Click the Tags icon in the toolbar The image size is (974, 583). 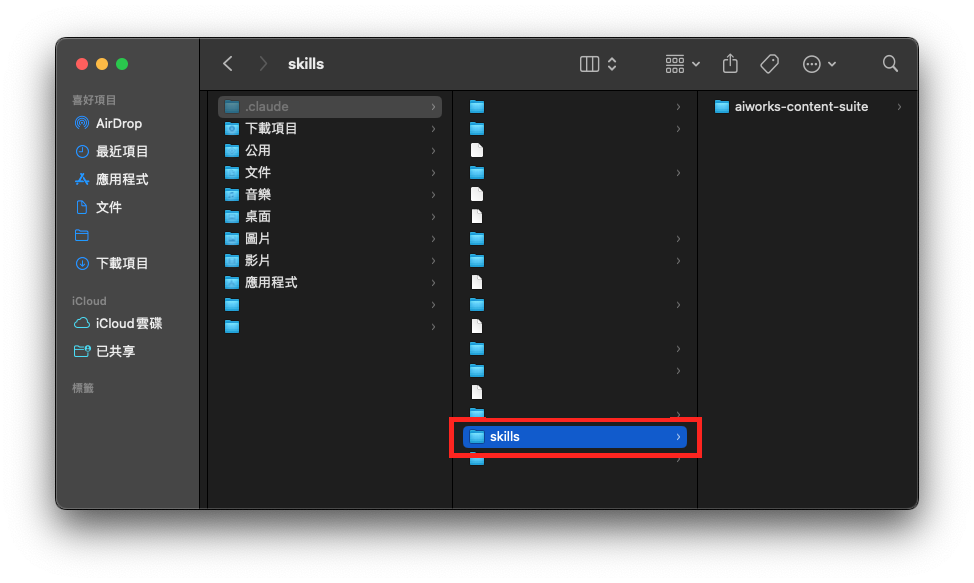tap(769, 63)
